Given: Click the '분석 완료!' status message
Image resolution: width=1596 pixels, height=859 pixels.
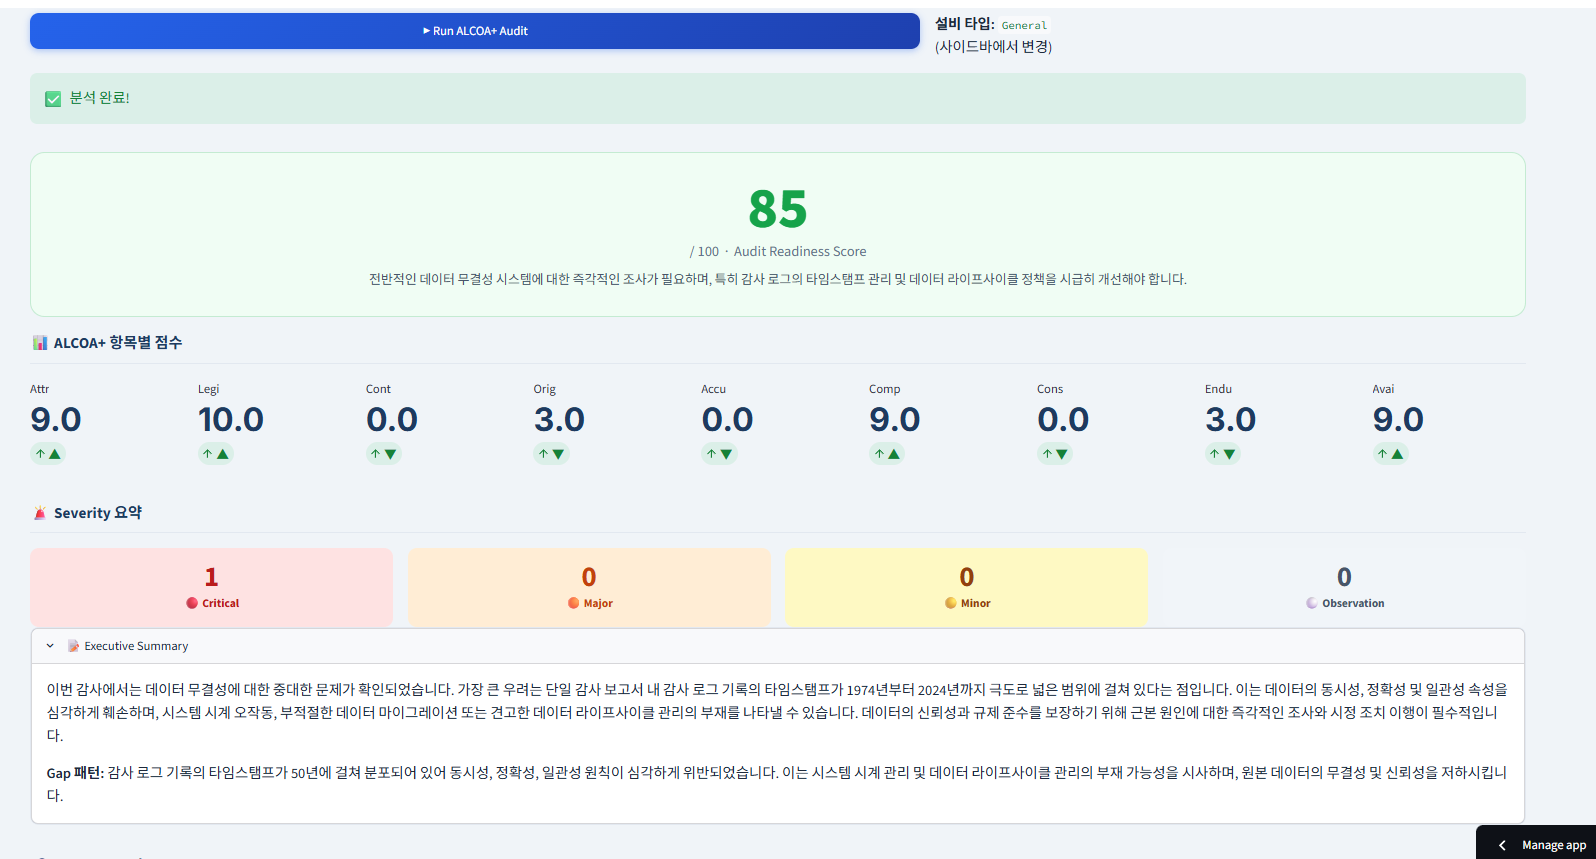Looking at the screenshot, I should click(x=99, y=98).
